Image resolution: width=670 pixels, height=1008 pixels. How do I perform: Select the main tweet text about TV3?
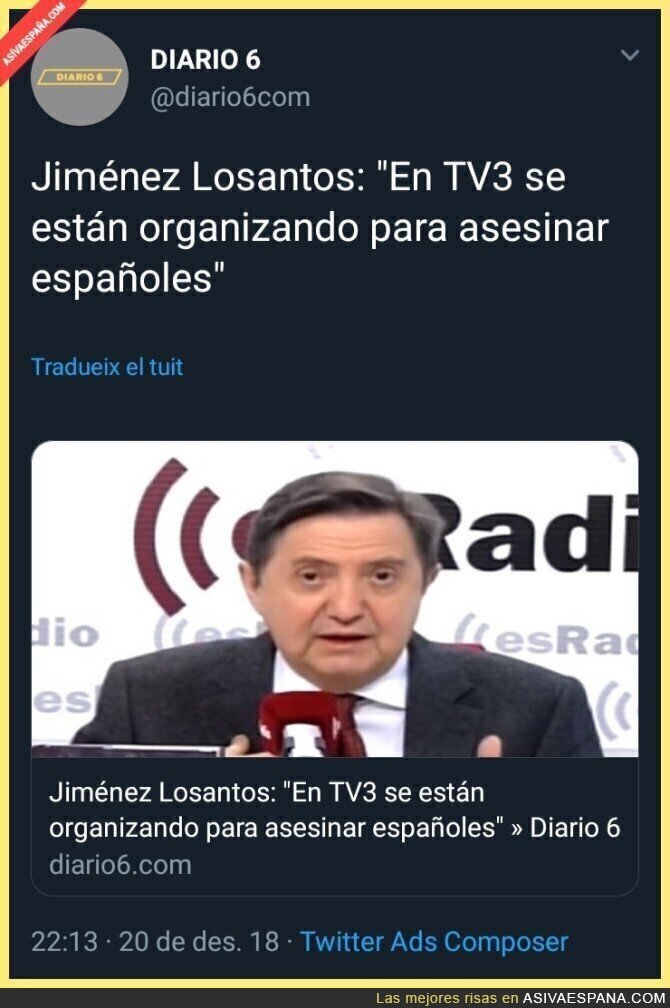point(320,228)
